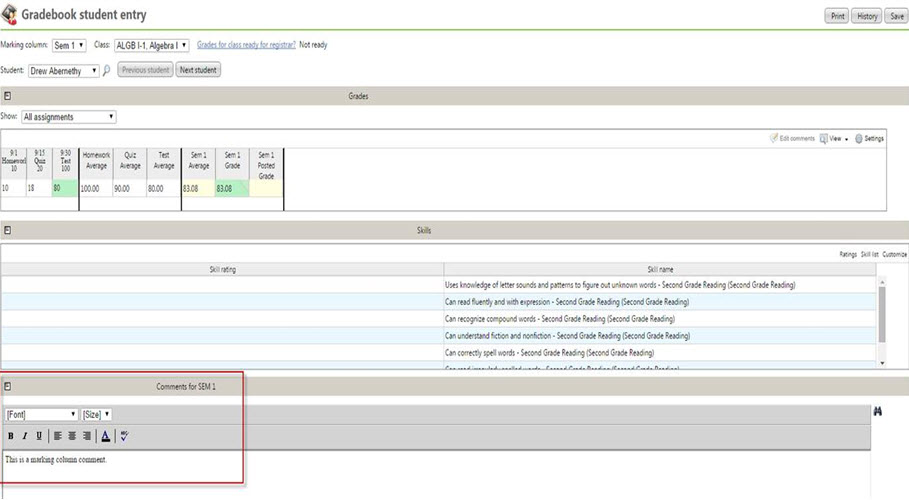The image size is (909, 500).
Task: Click the Homework Average value 100.00
Action: [96, 189]
